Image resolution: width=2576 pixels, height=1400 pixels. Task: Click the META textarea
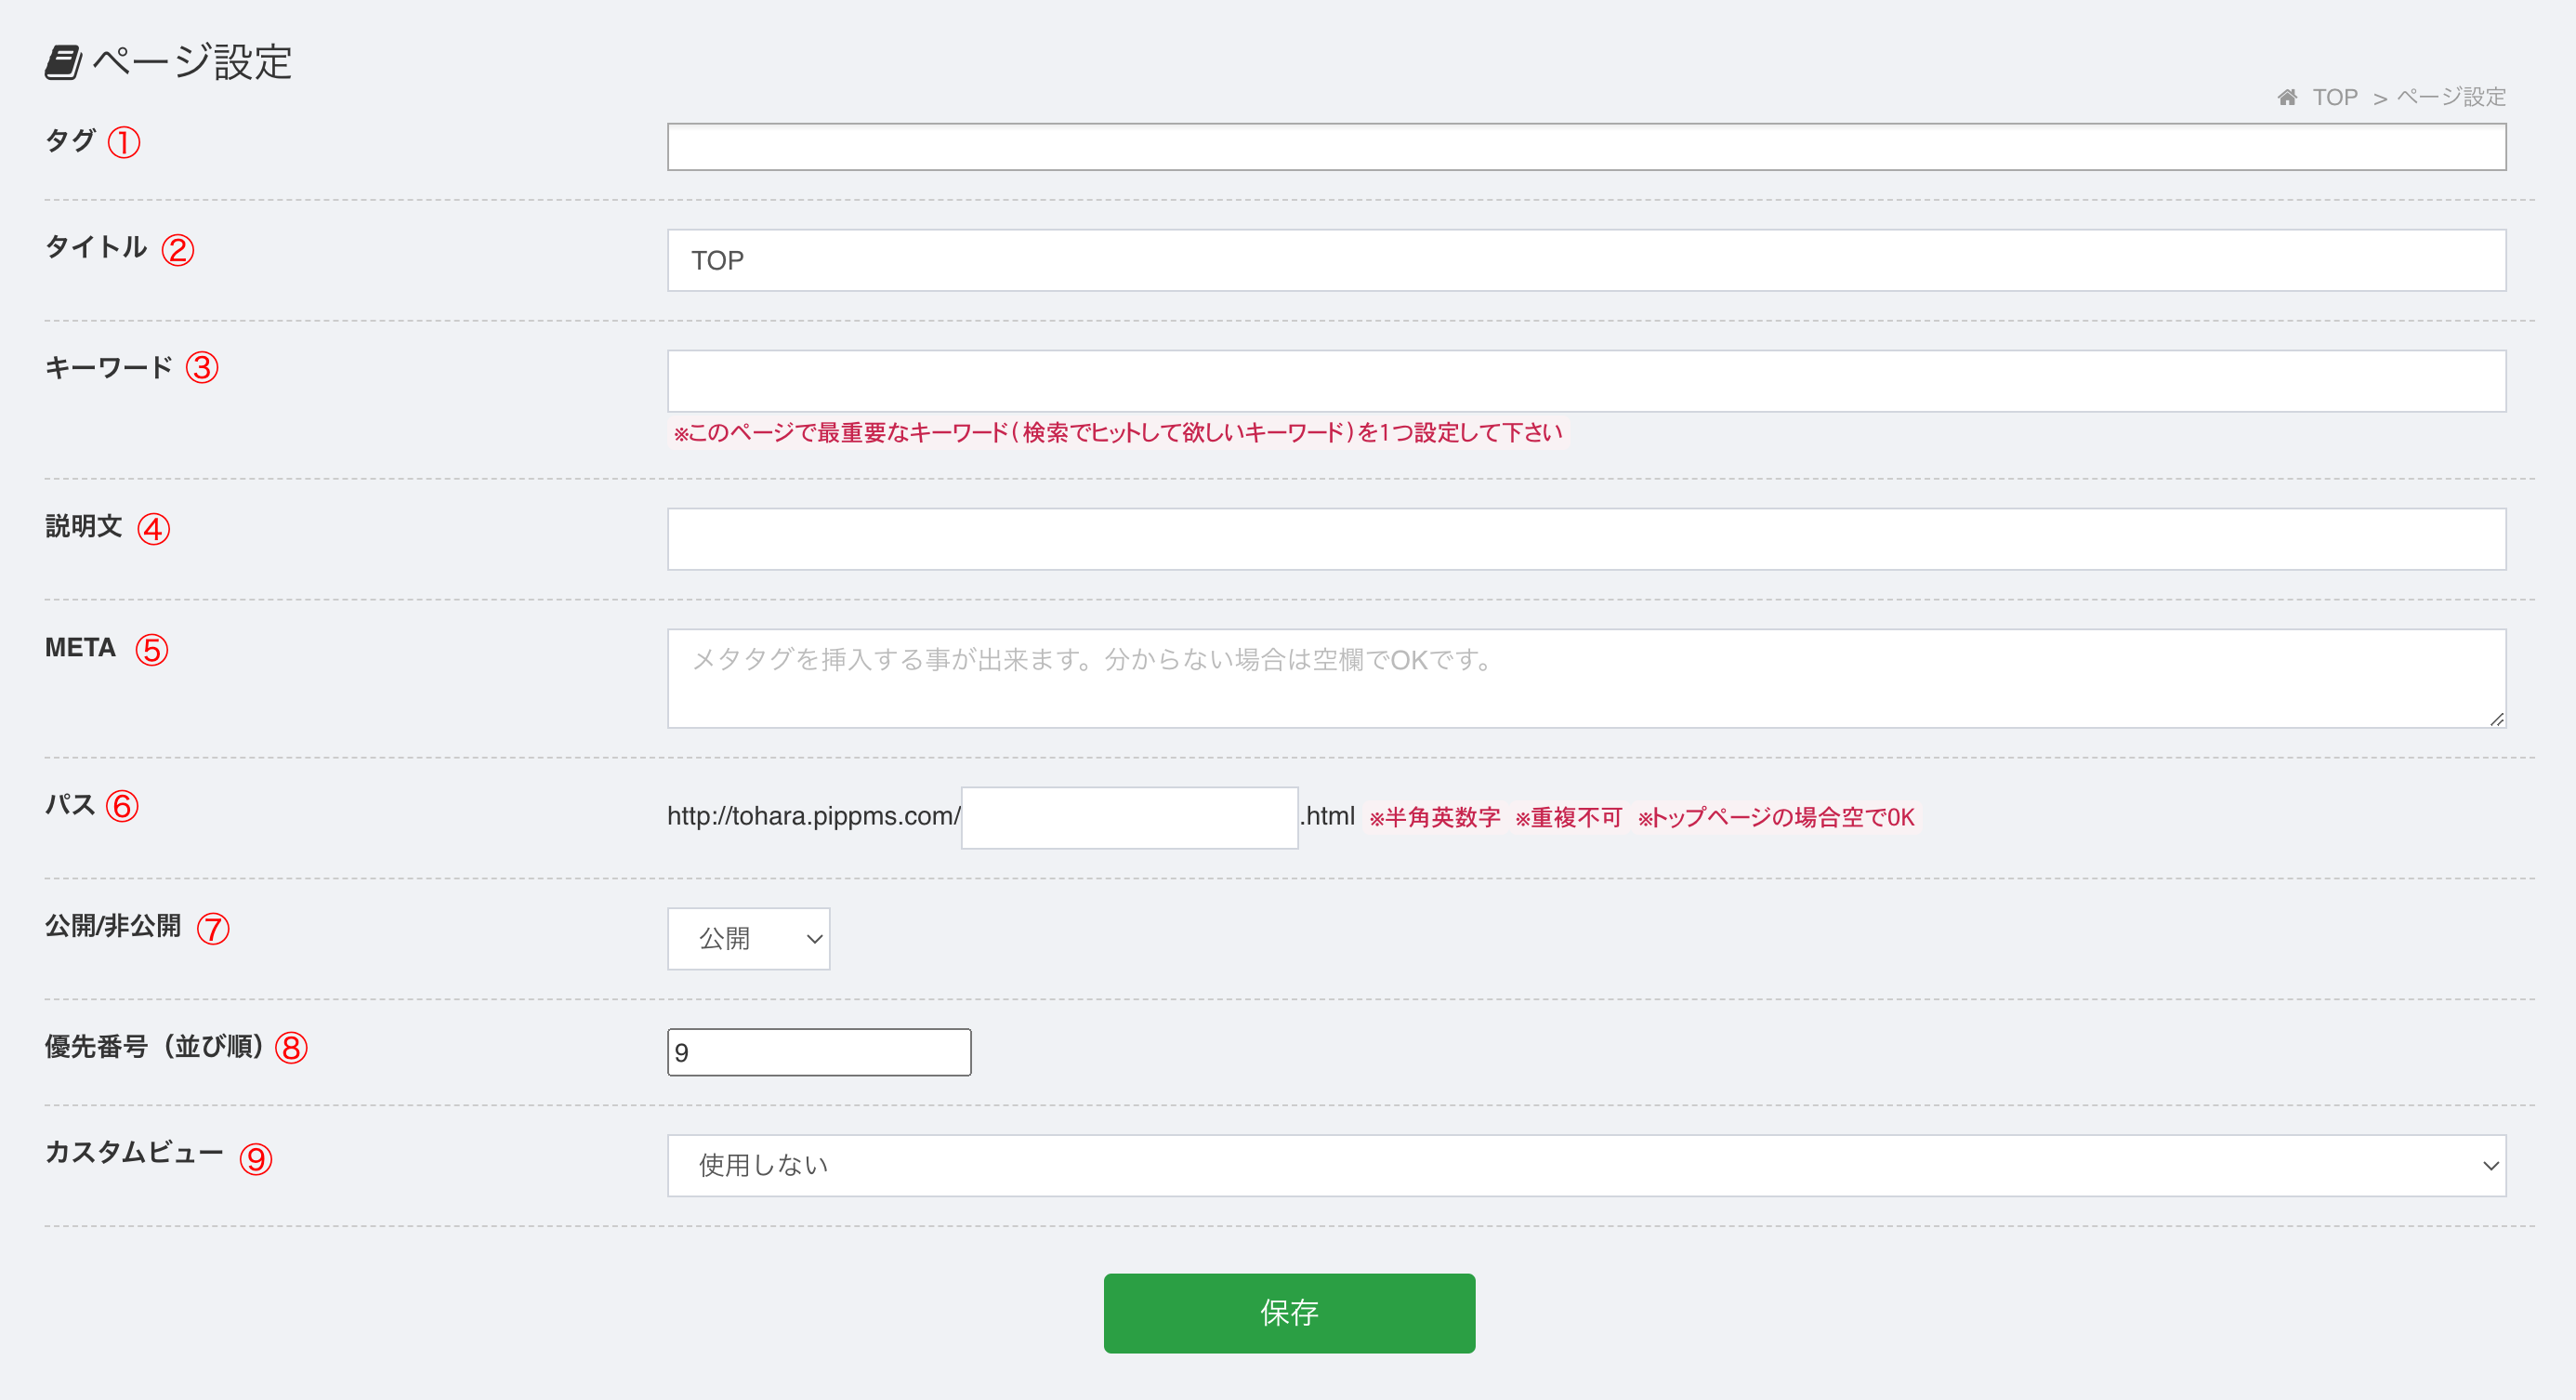click(x=1586, y=678)
